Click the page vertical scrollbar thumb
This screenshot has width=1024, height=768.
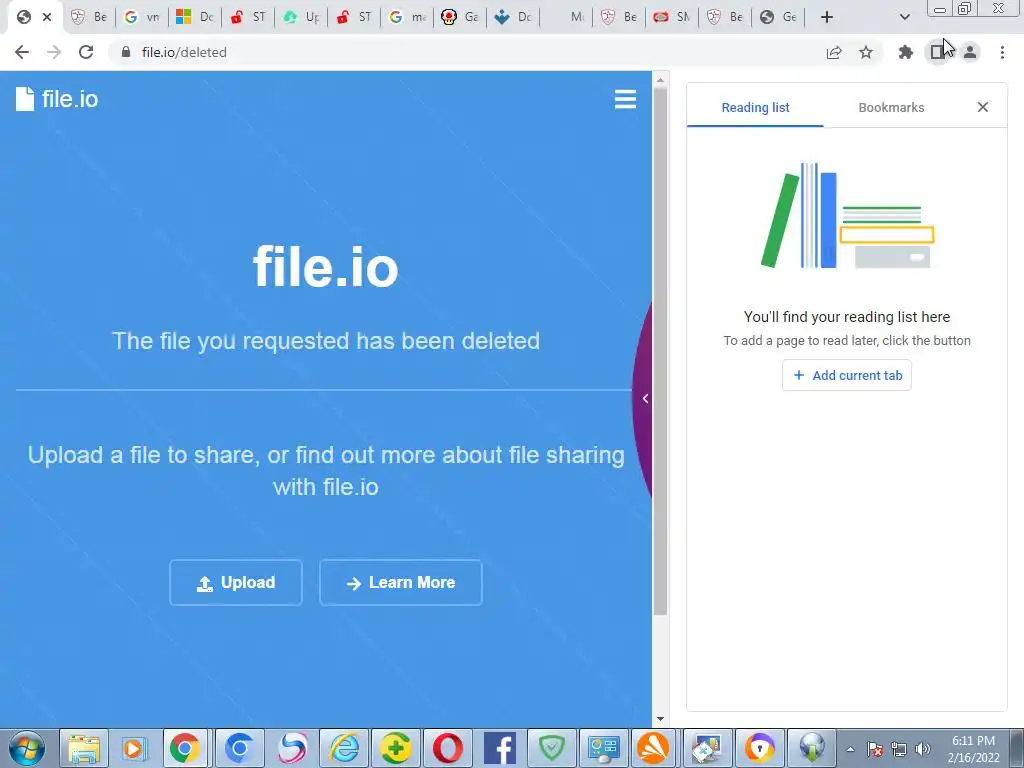click(660, 351)
